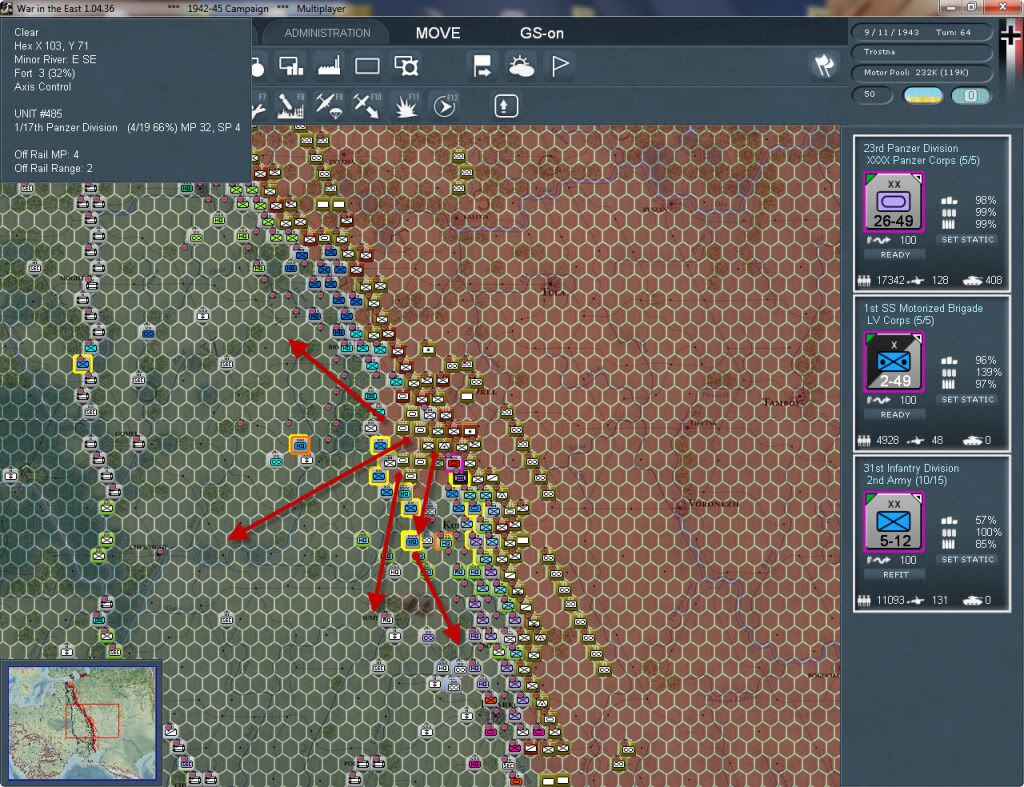
Task: Select the 31st Infantry Division unit counter
Action: pyautogui.click(x=893, y=522)
